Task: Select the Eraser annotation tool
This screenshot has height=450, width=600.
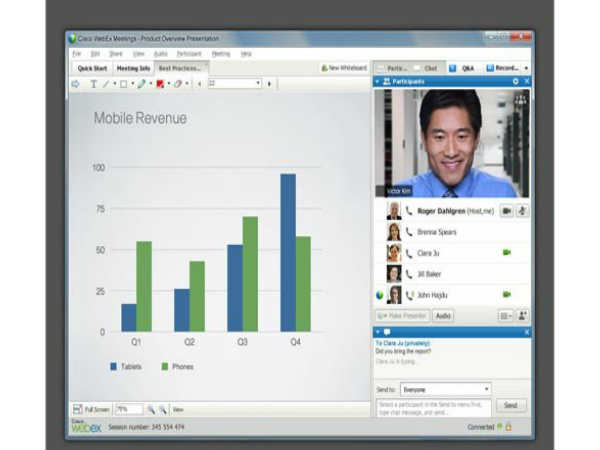Action: (x=178, y=83)
